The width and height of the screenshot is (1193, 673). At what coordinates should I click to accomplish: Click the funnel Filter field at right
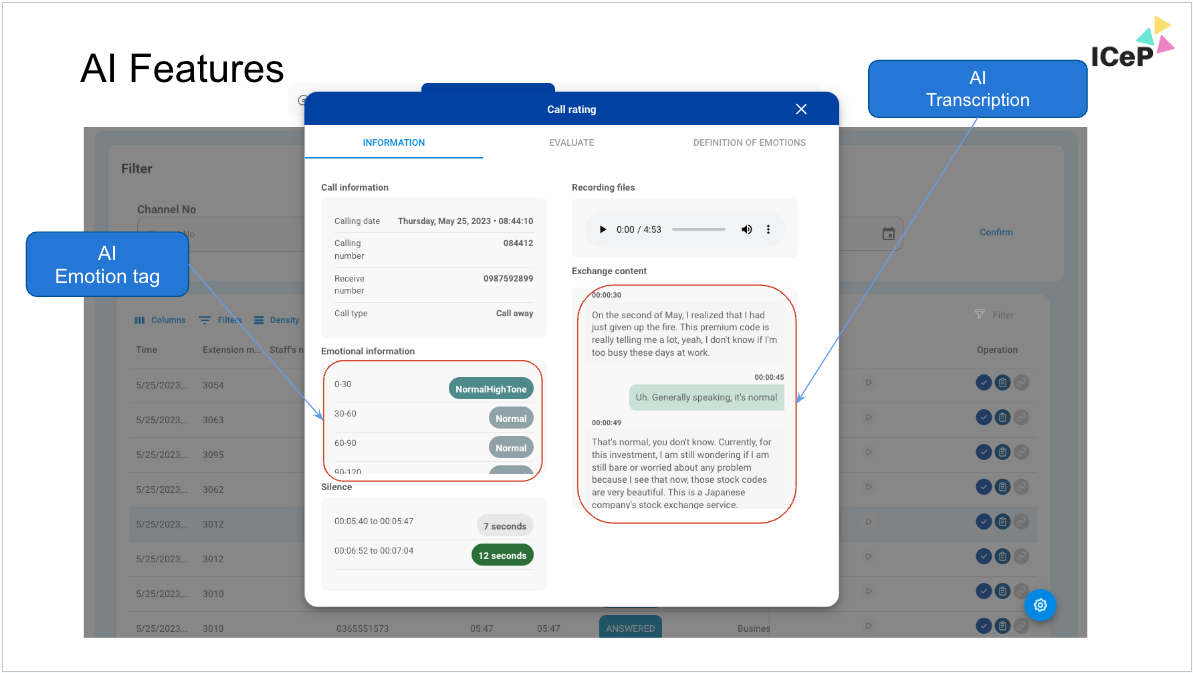click(994, 315)
